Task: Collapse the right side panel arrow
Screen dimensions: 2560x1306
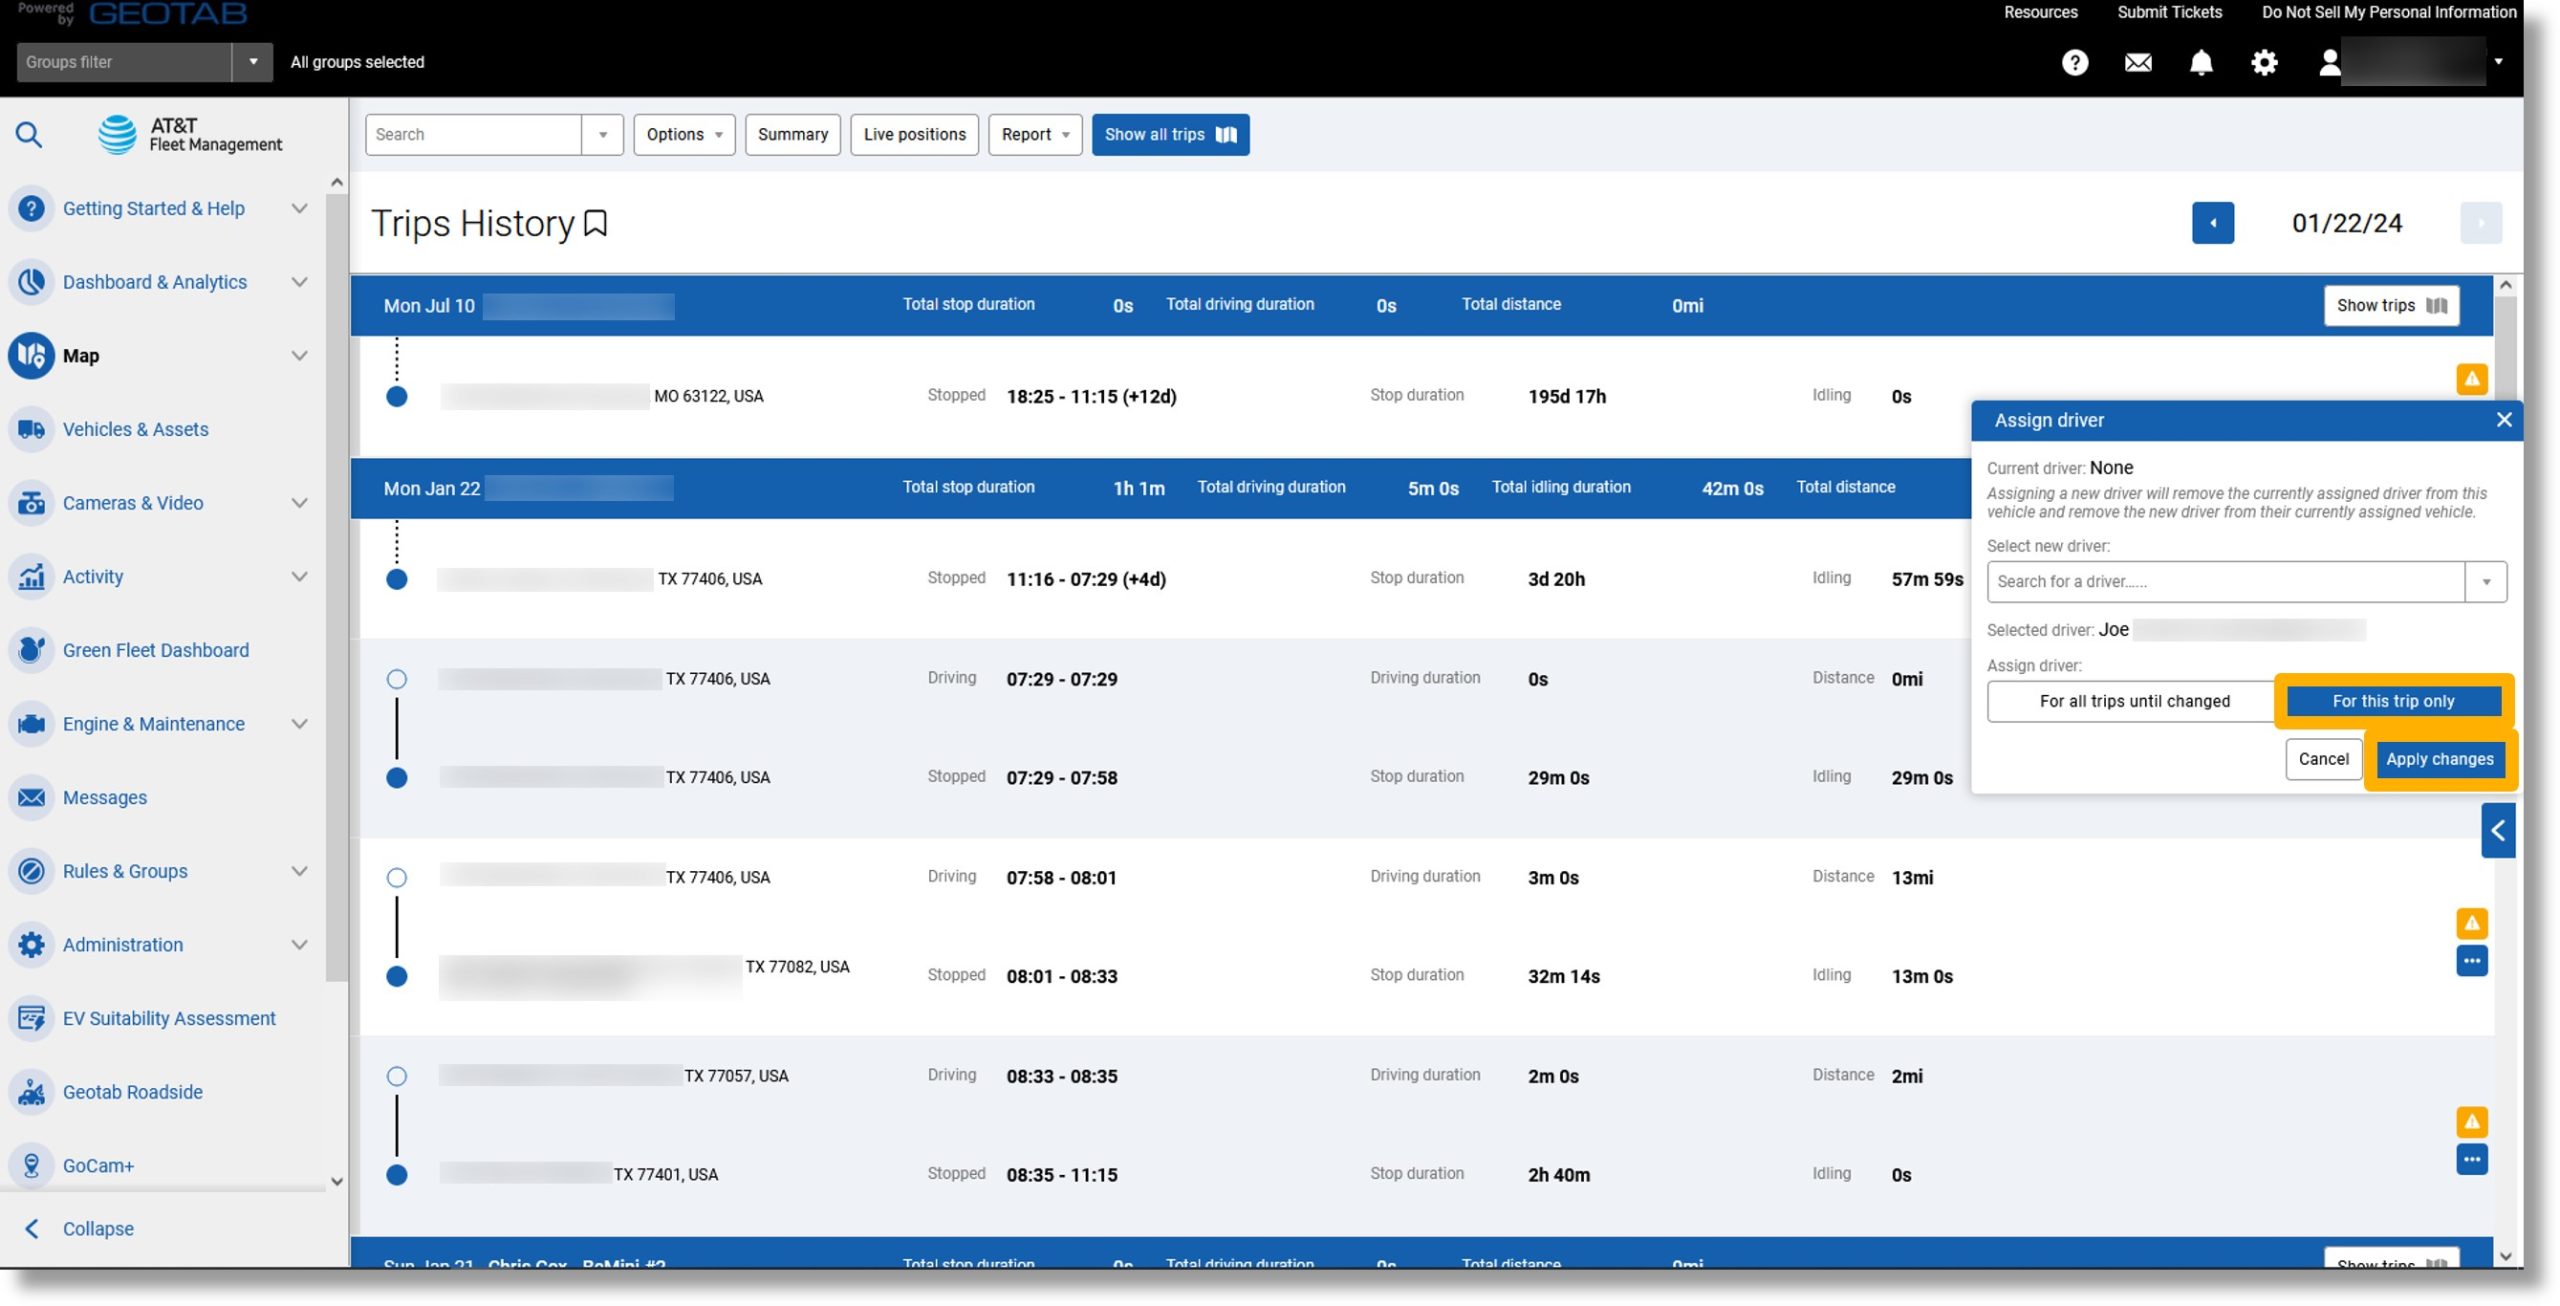Action: [2498, 830]
